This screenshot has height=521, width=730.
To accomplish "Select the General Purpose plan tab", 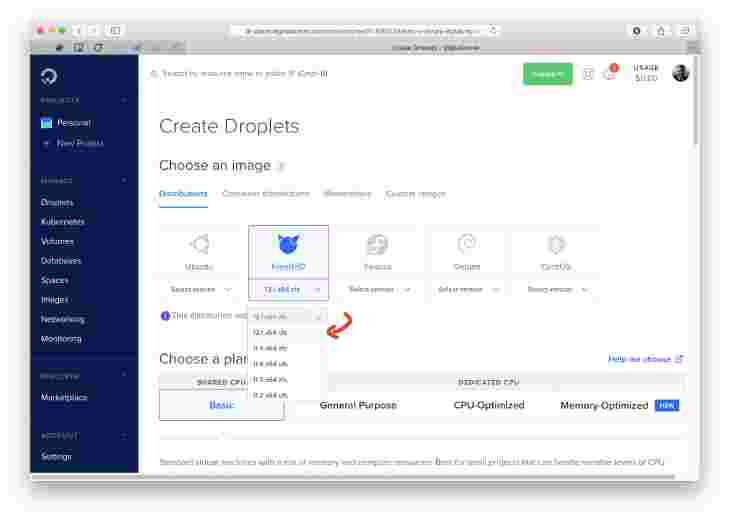I will coord(358,405).
